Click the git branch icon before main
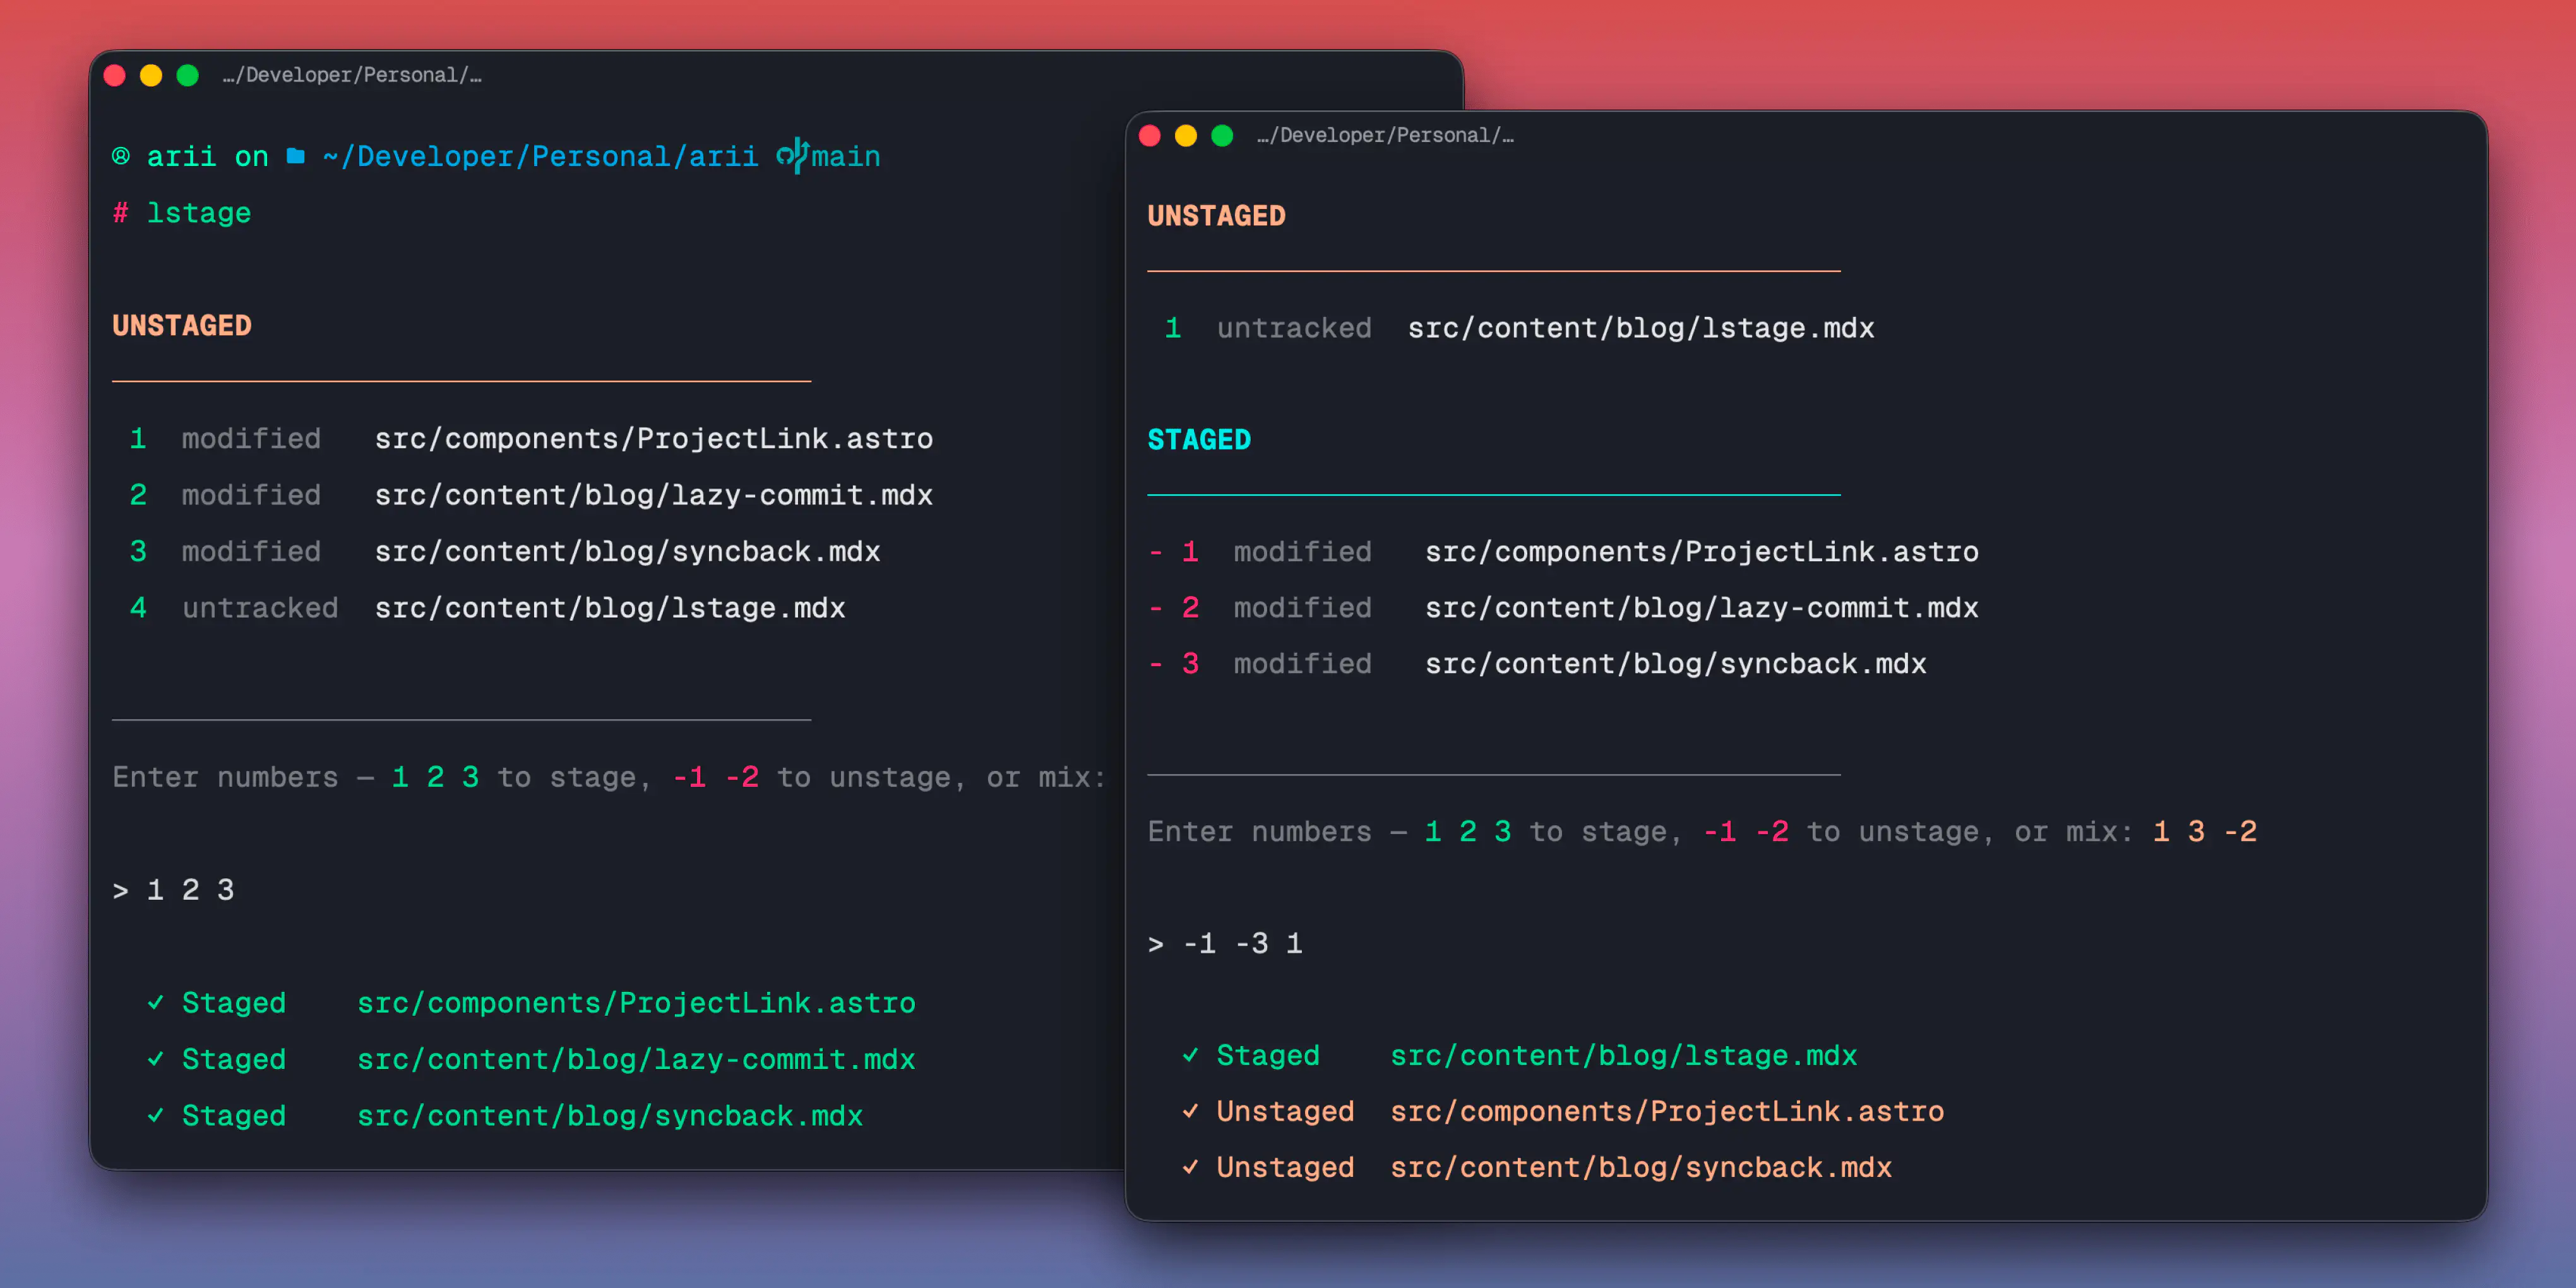The image size is (2576, 1288). coord(792,156)
